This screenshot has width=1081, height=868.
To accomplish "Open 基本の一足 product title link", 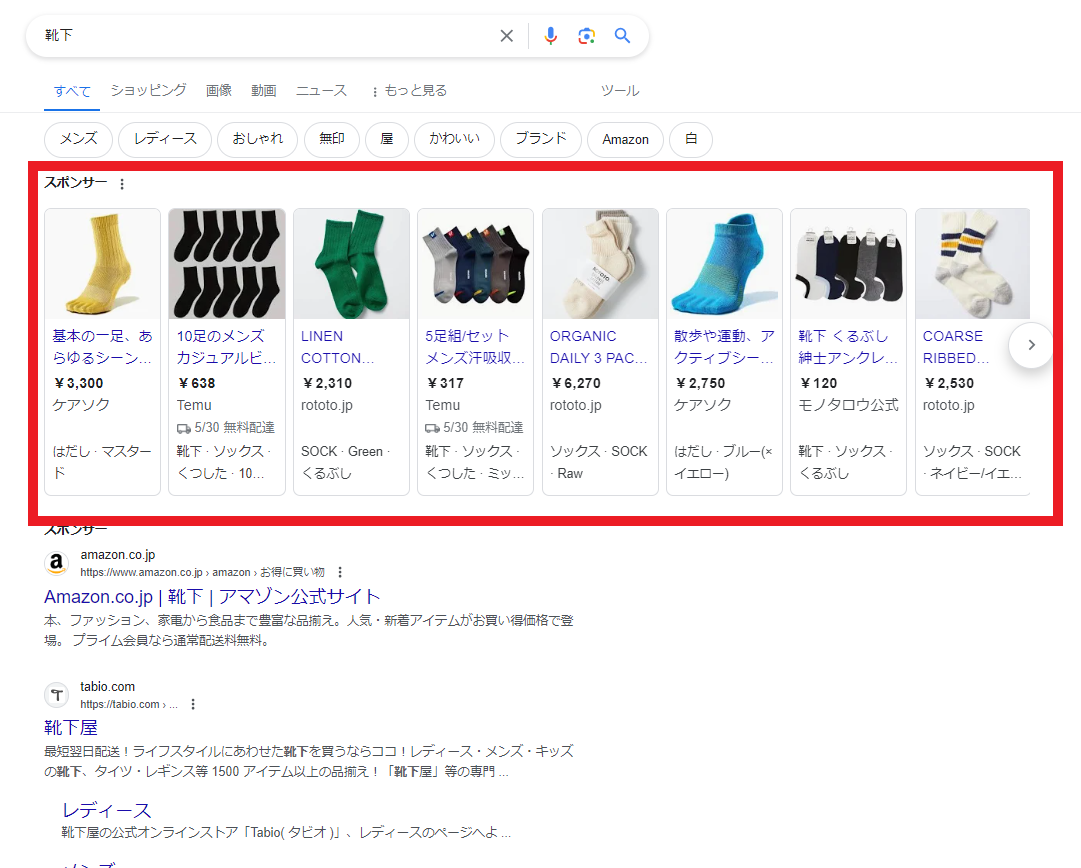I will point(102,347).
